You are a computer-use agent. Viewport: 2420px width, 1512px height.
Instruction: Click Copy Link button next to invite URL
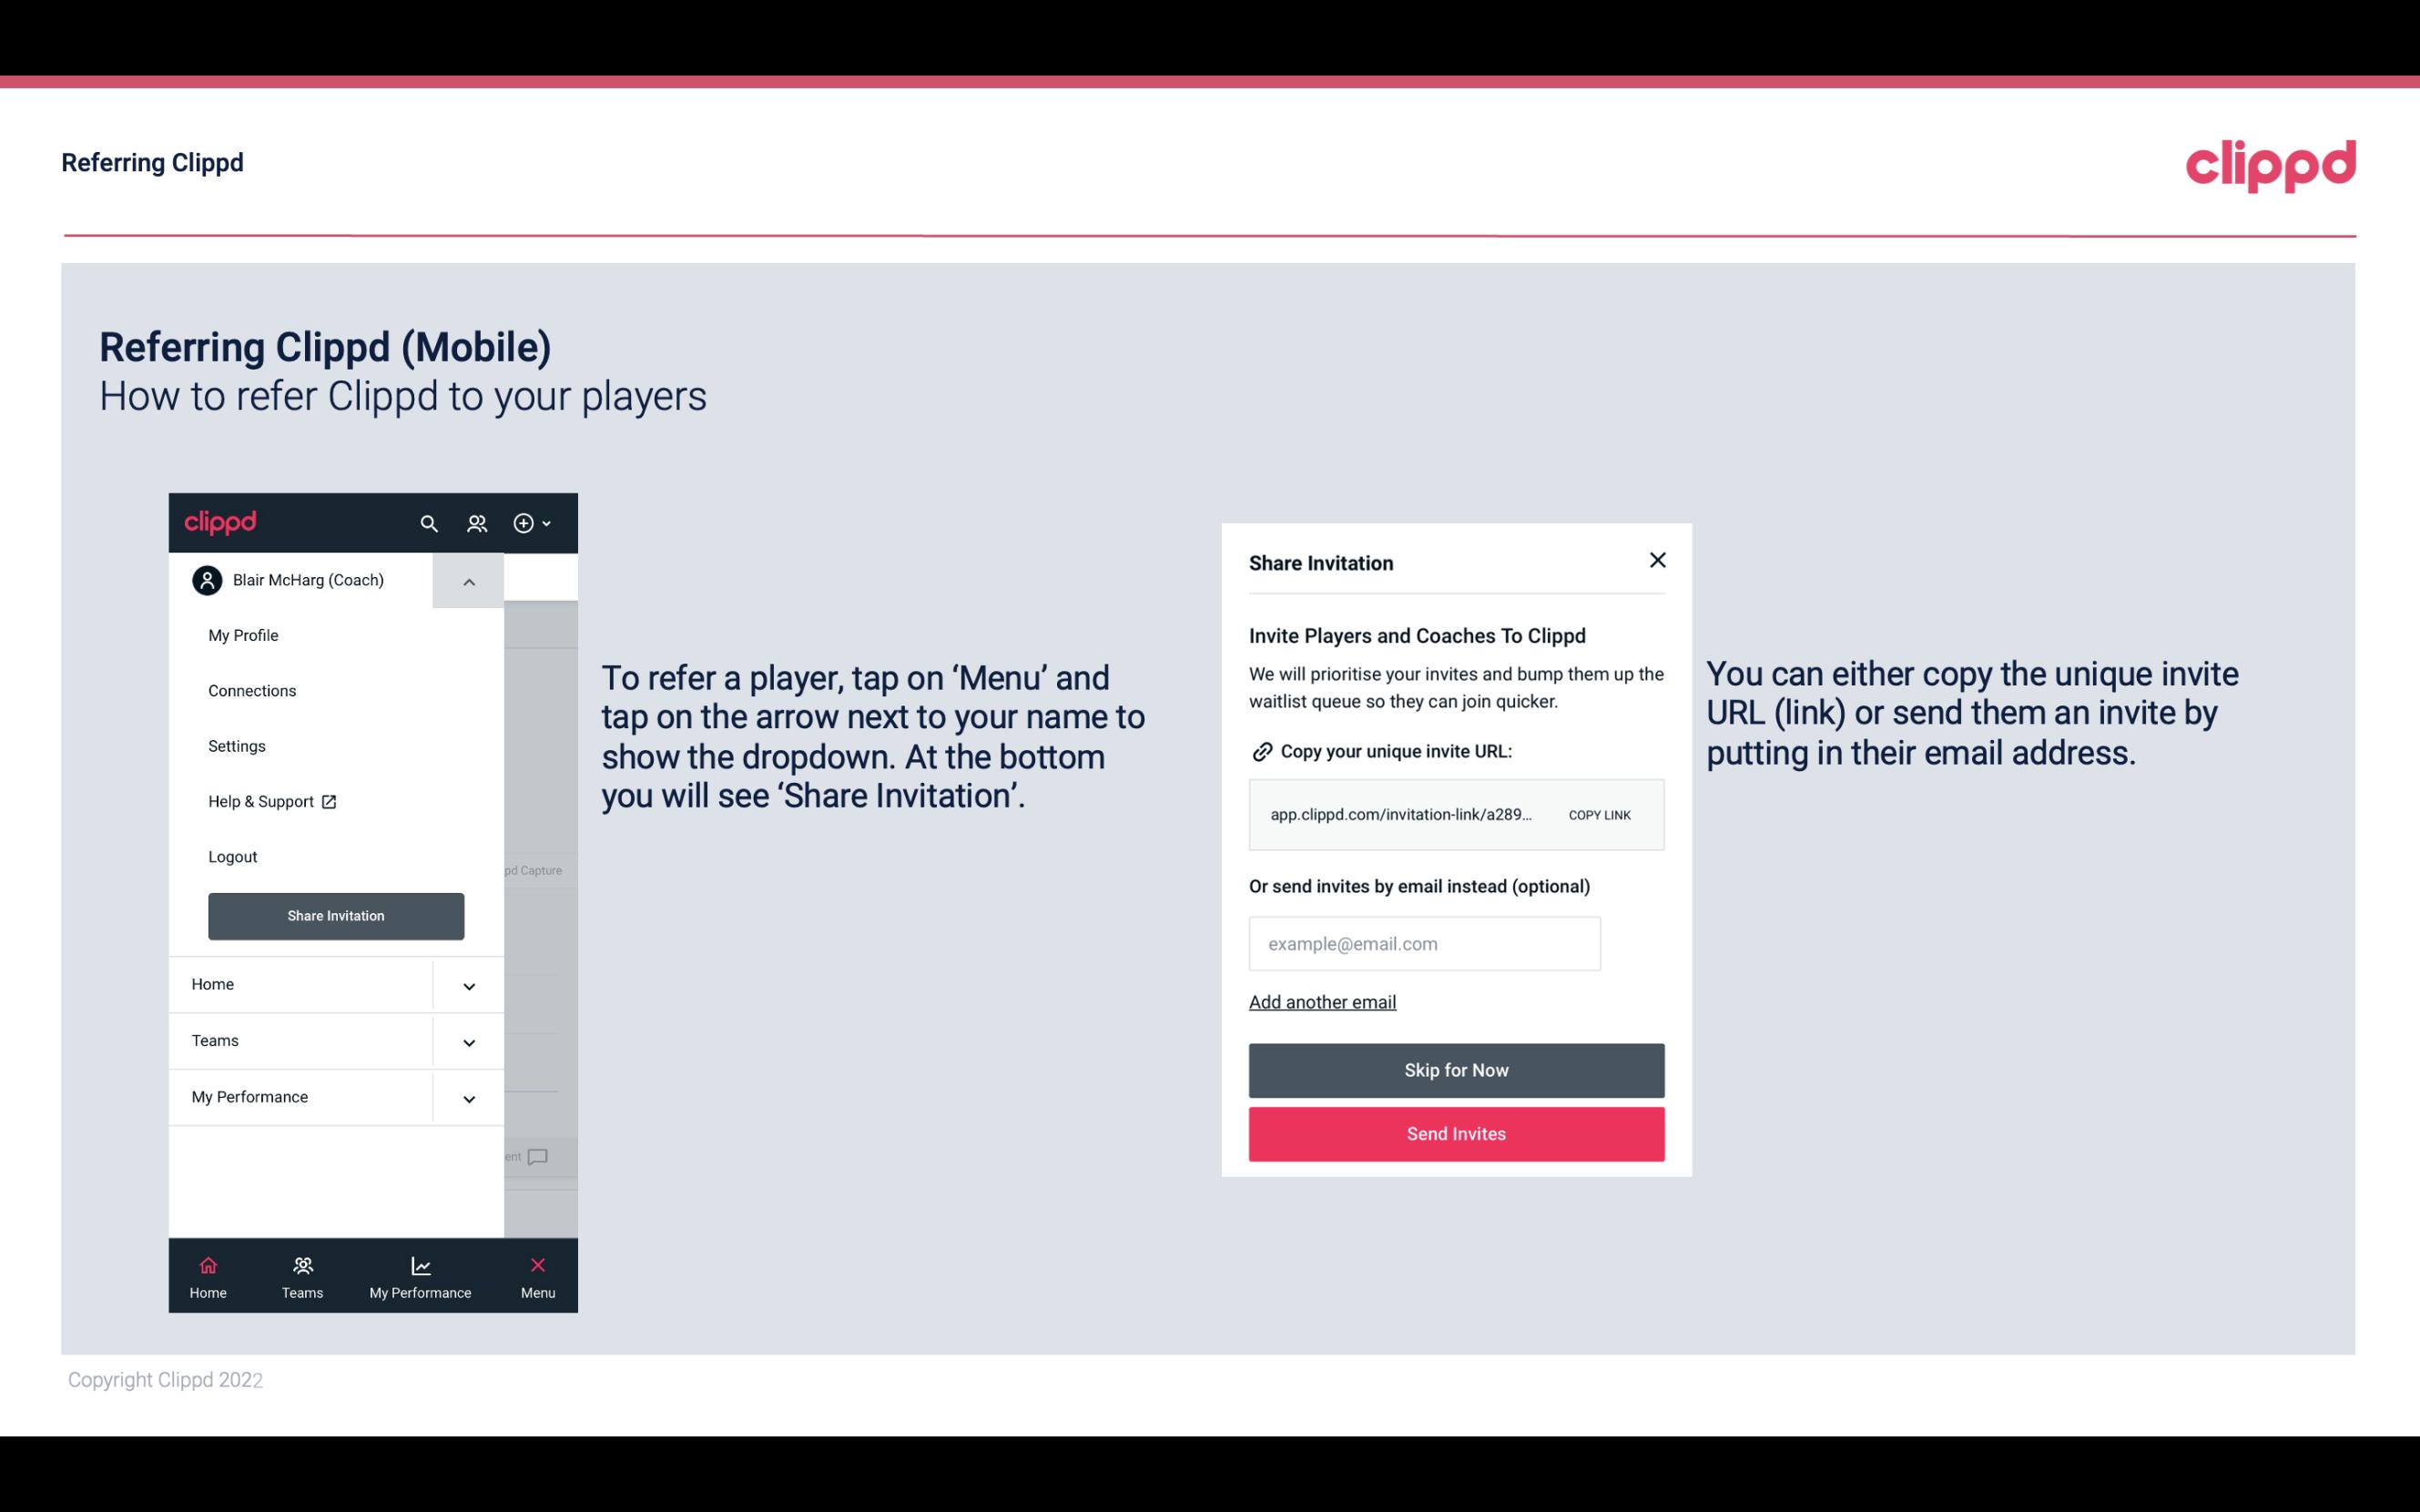tap(1598, 816)
